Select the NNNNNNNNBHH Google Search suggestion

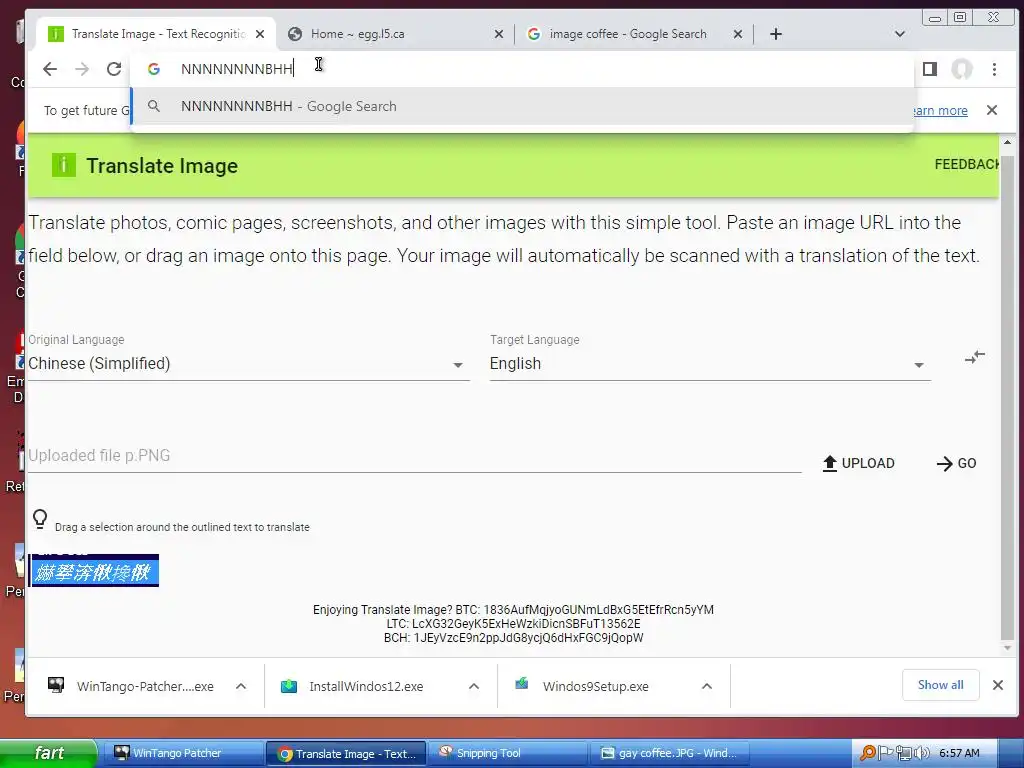(521, 106)
